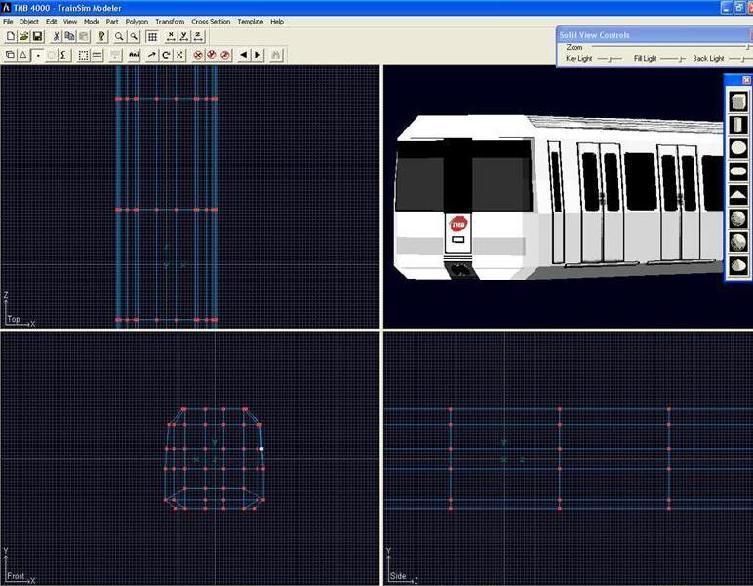Toggle point mode button with the dot
The image size is (753, 586).
pyautogui.click(x=38, y=55)
